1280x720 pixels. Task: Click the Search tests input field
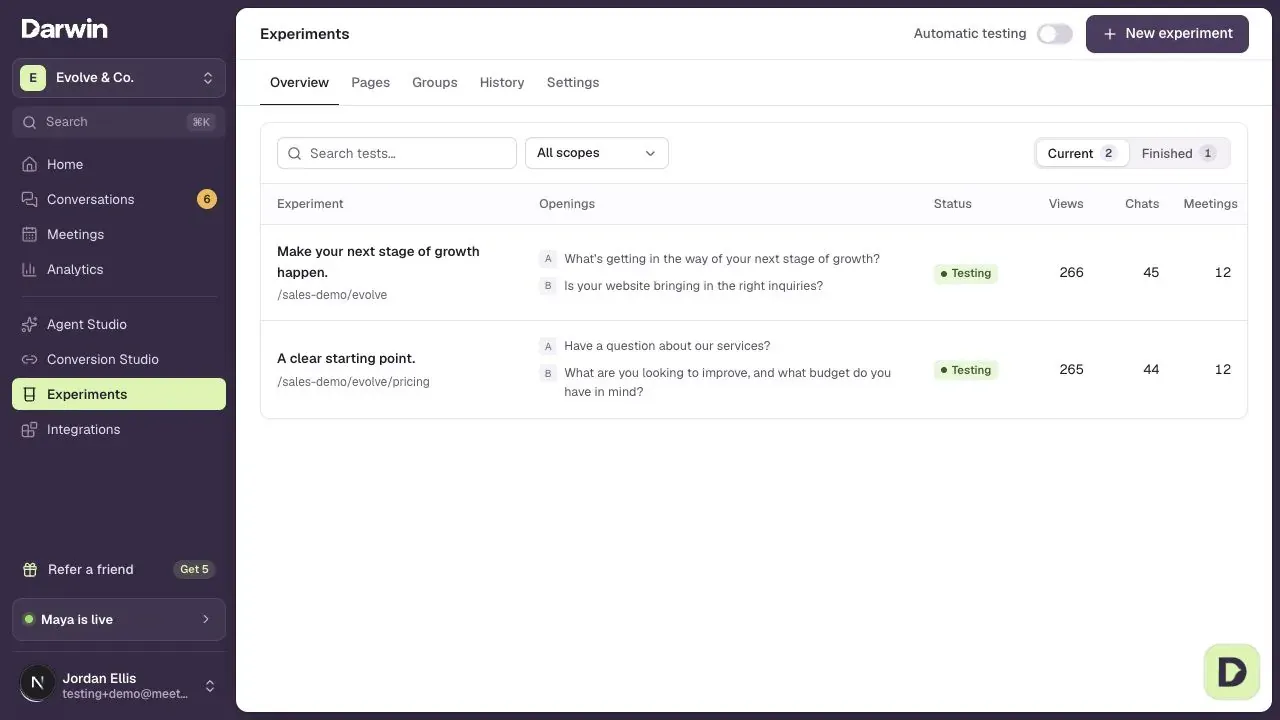point(397,153)
